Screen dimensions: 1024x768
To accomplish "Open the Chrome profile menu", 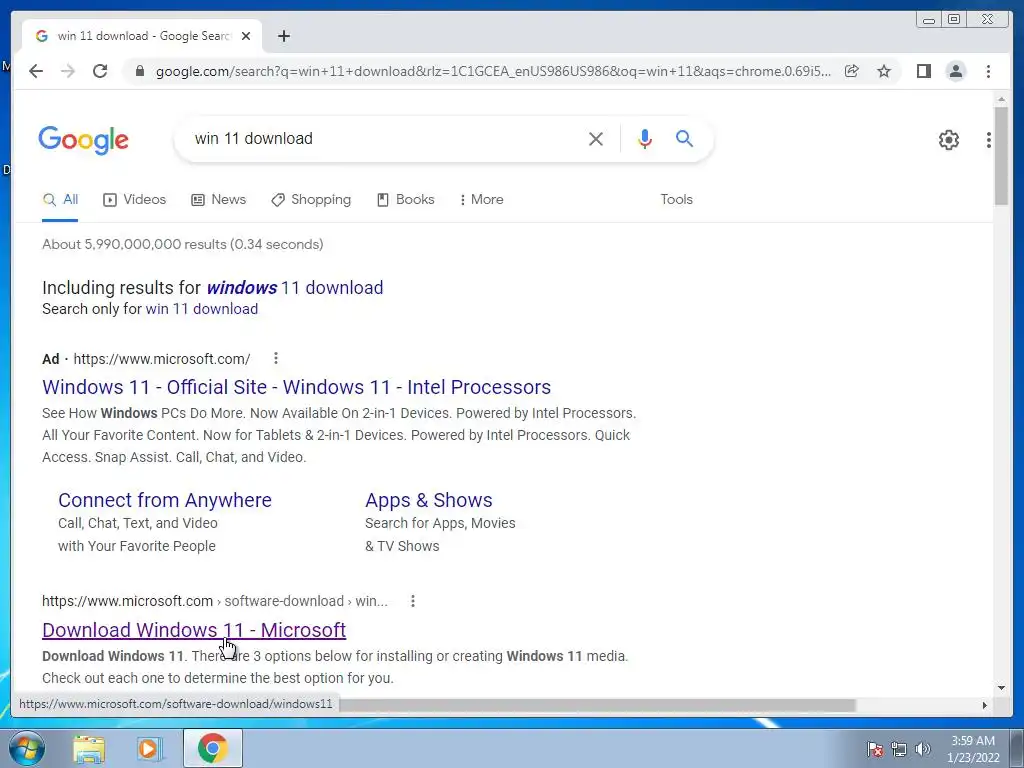I will pyautogui.click(x=955, y=71).
